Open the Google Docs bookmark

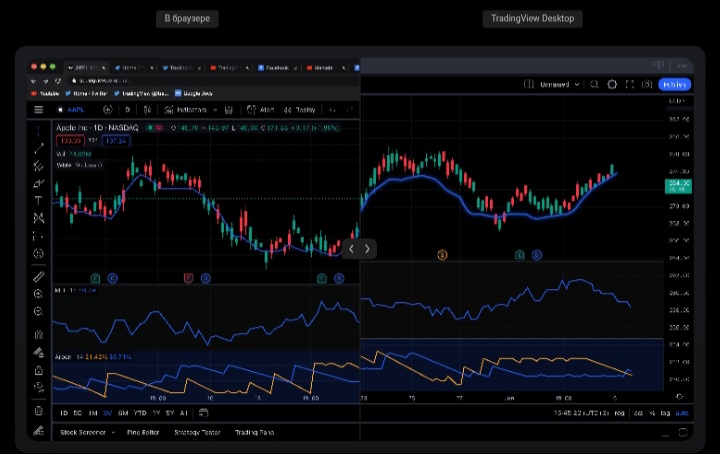pos(194,94)
